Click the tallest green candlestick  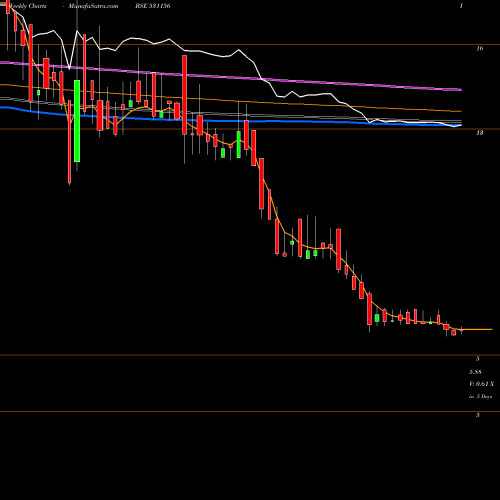[x=77, y=121]
